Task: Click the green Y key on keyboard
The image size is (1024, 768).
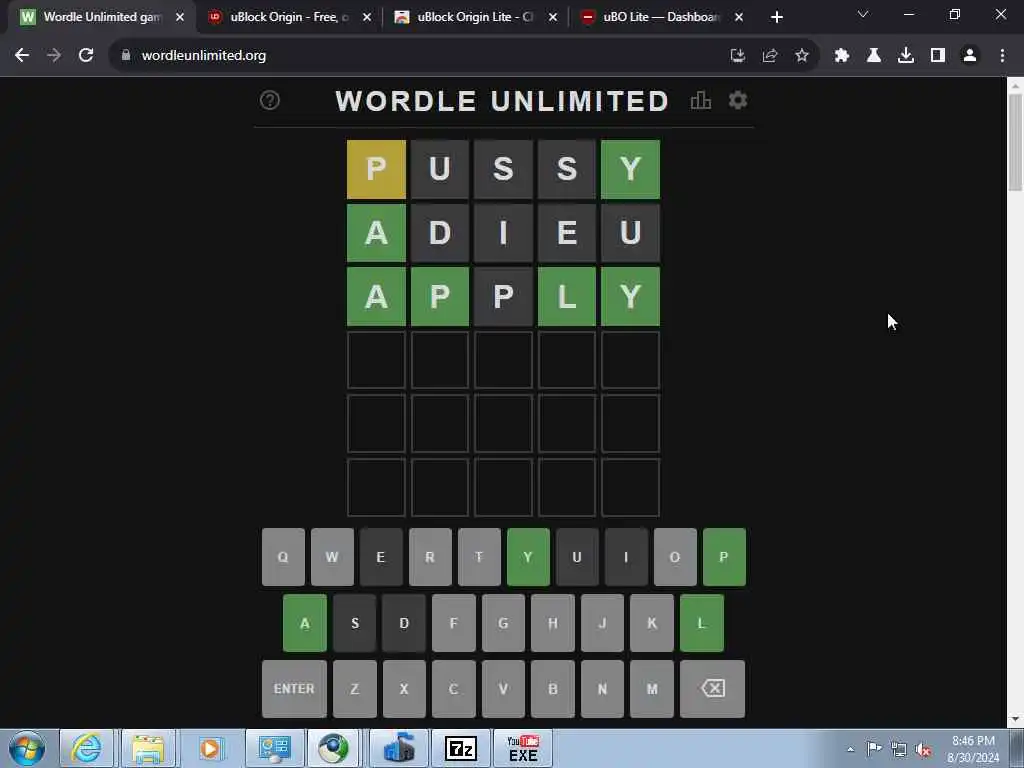Action: pos(528,557)
